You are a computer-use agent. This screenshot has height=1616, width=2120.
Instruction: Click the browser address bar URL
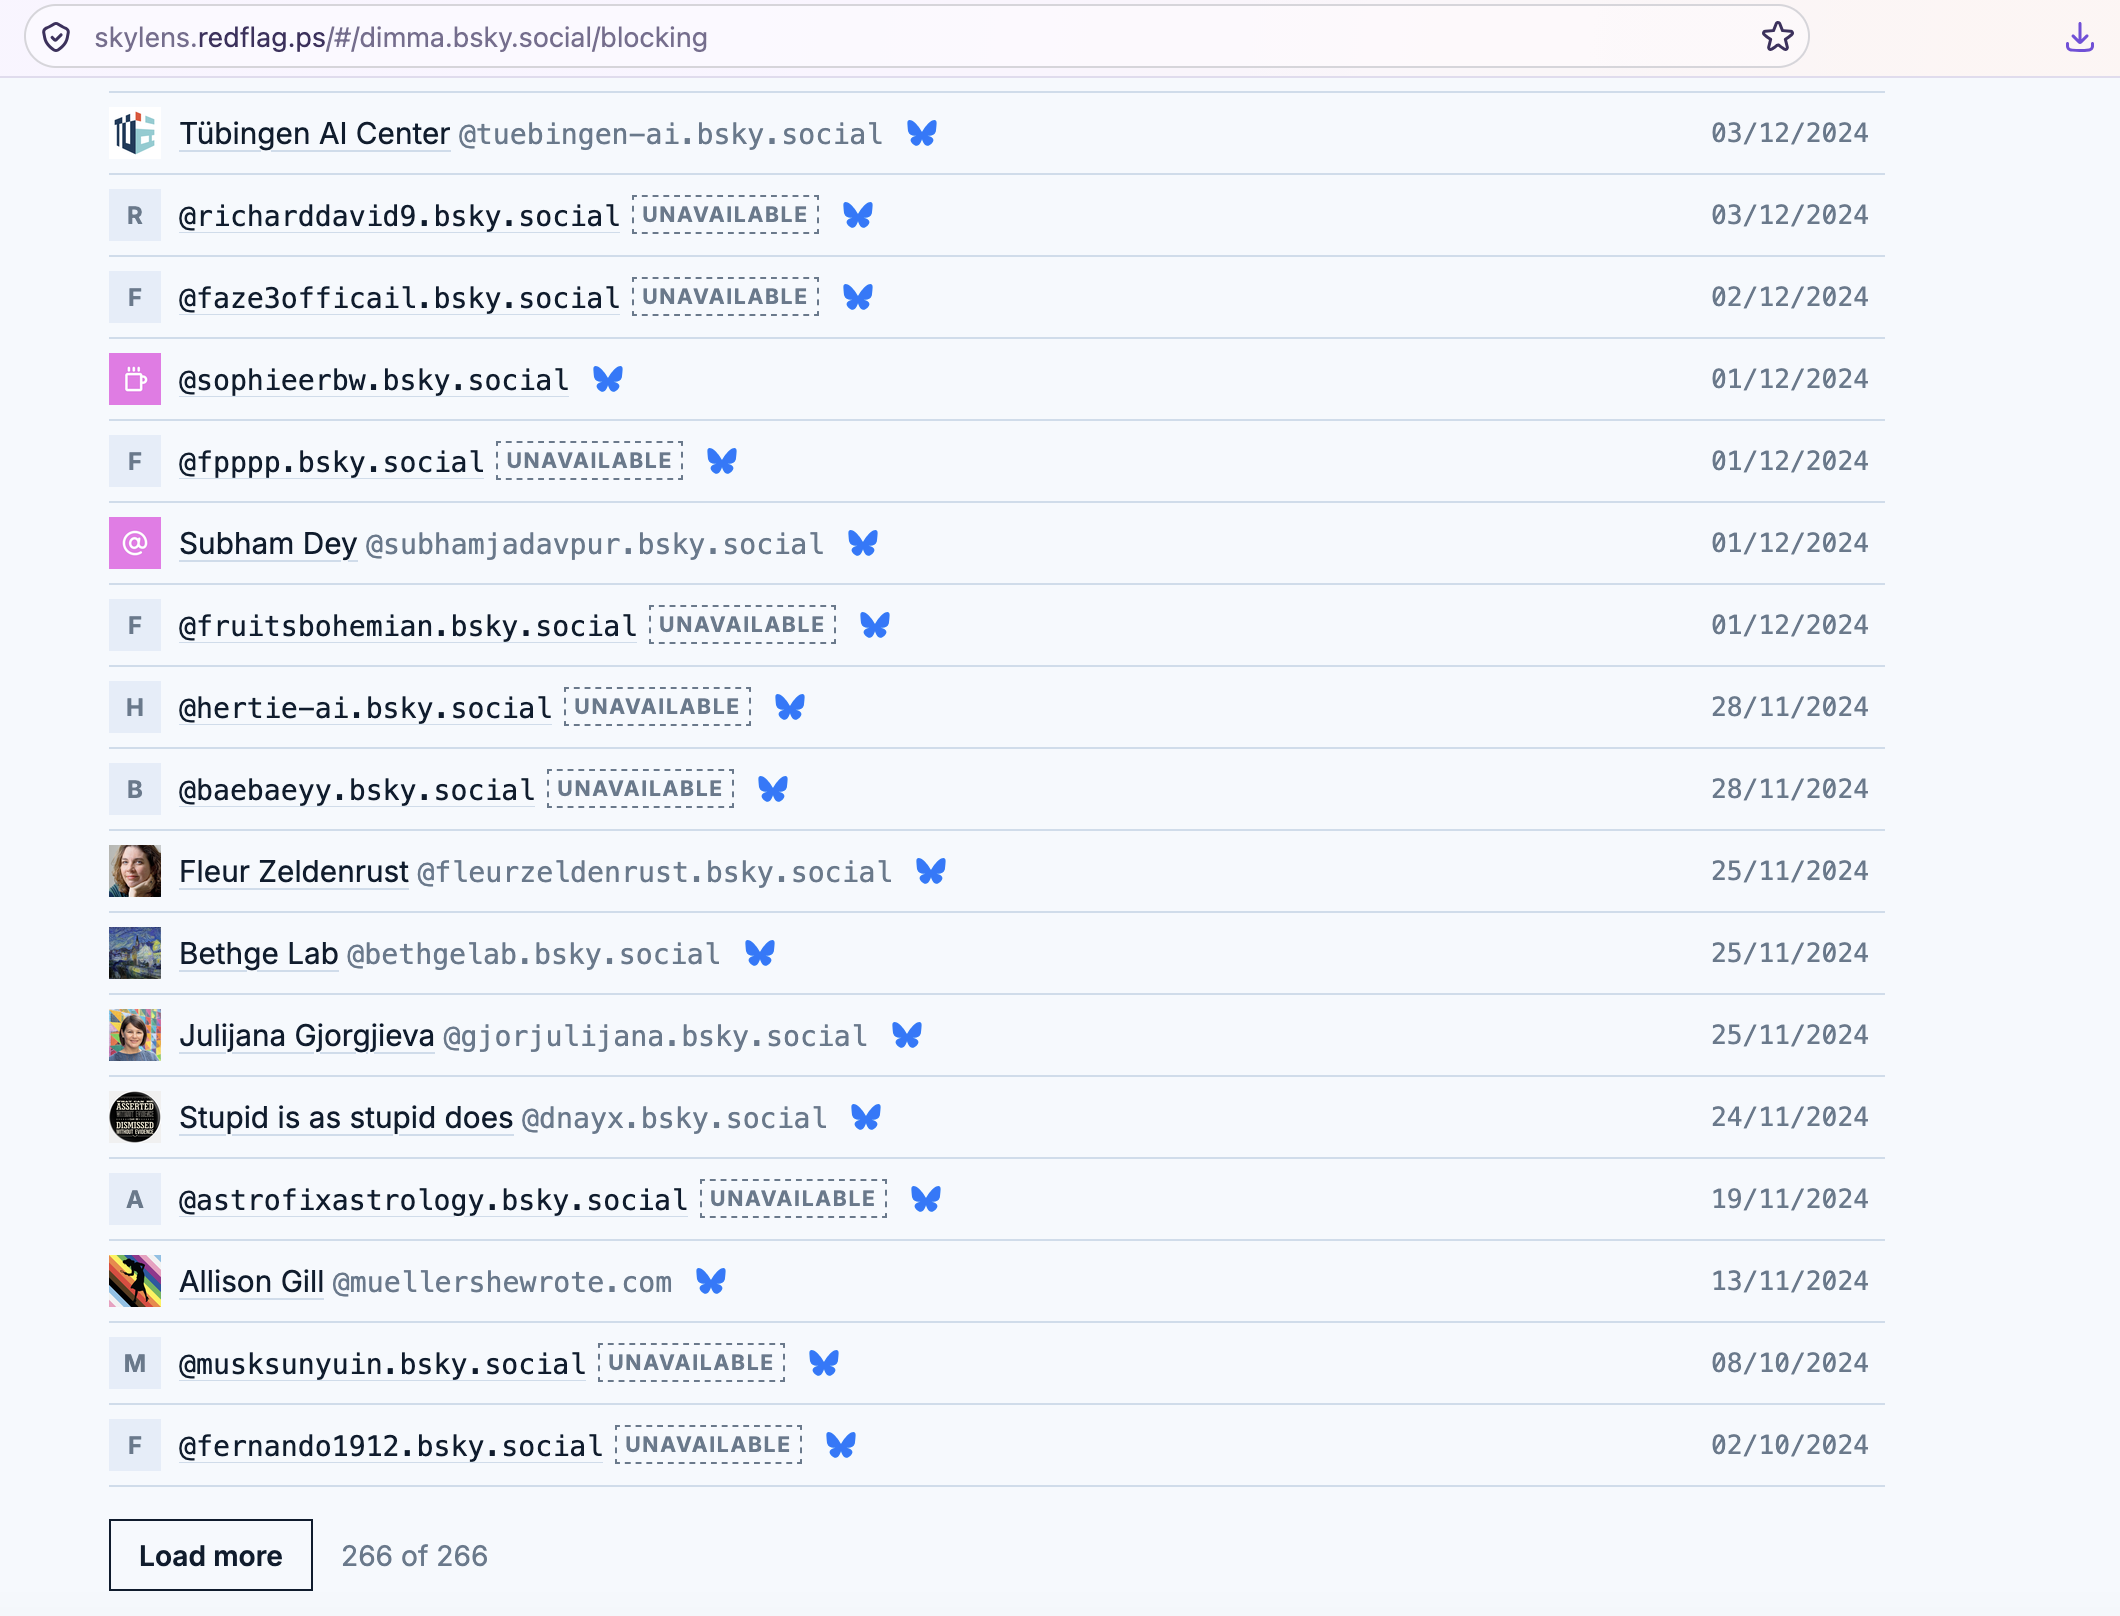[x=401, y=37]
